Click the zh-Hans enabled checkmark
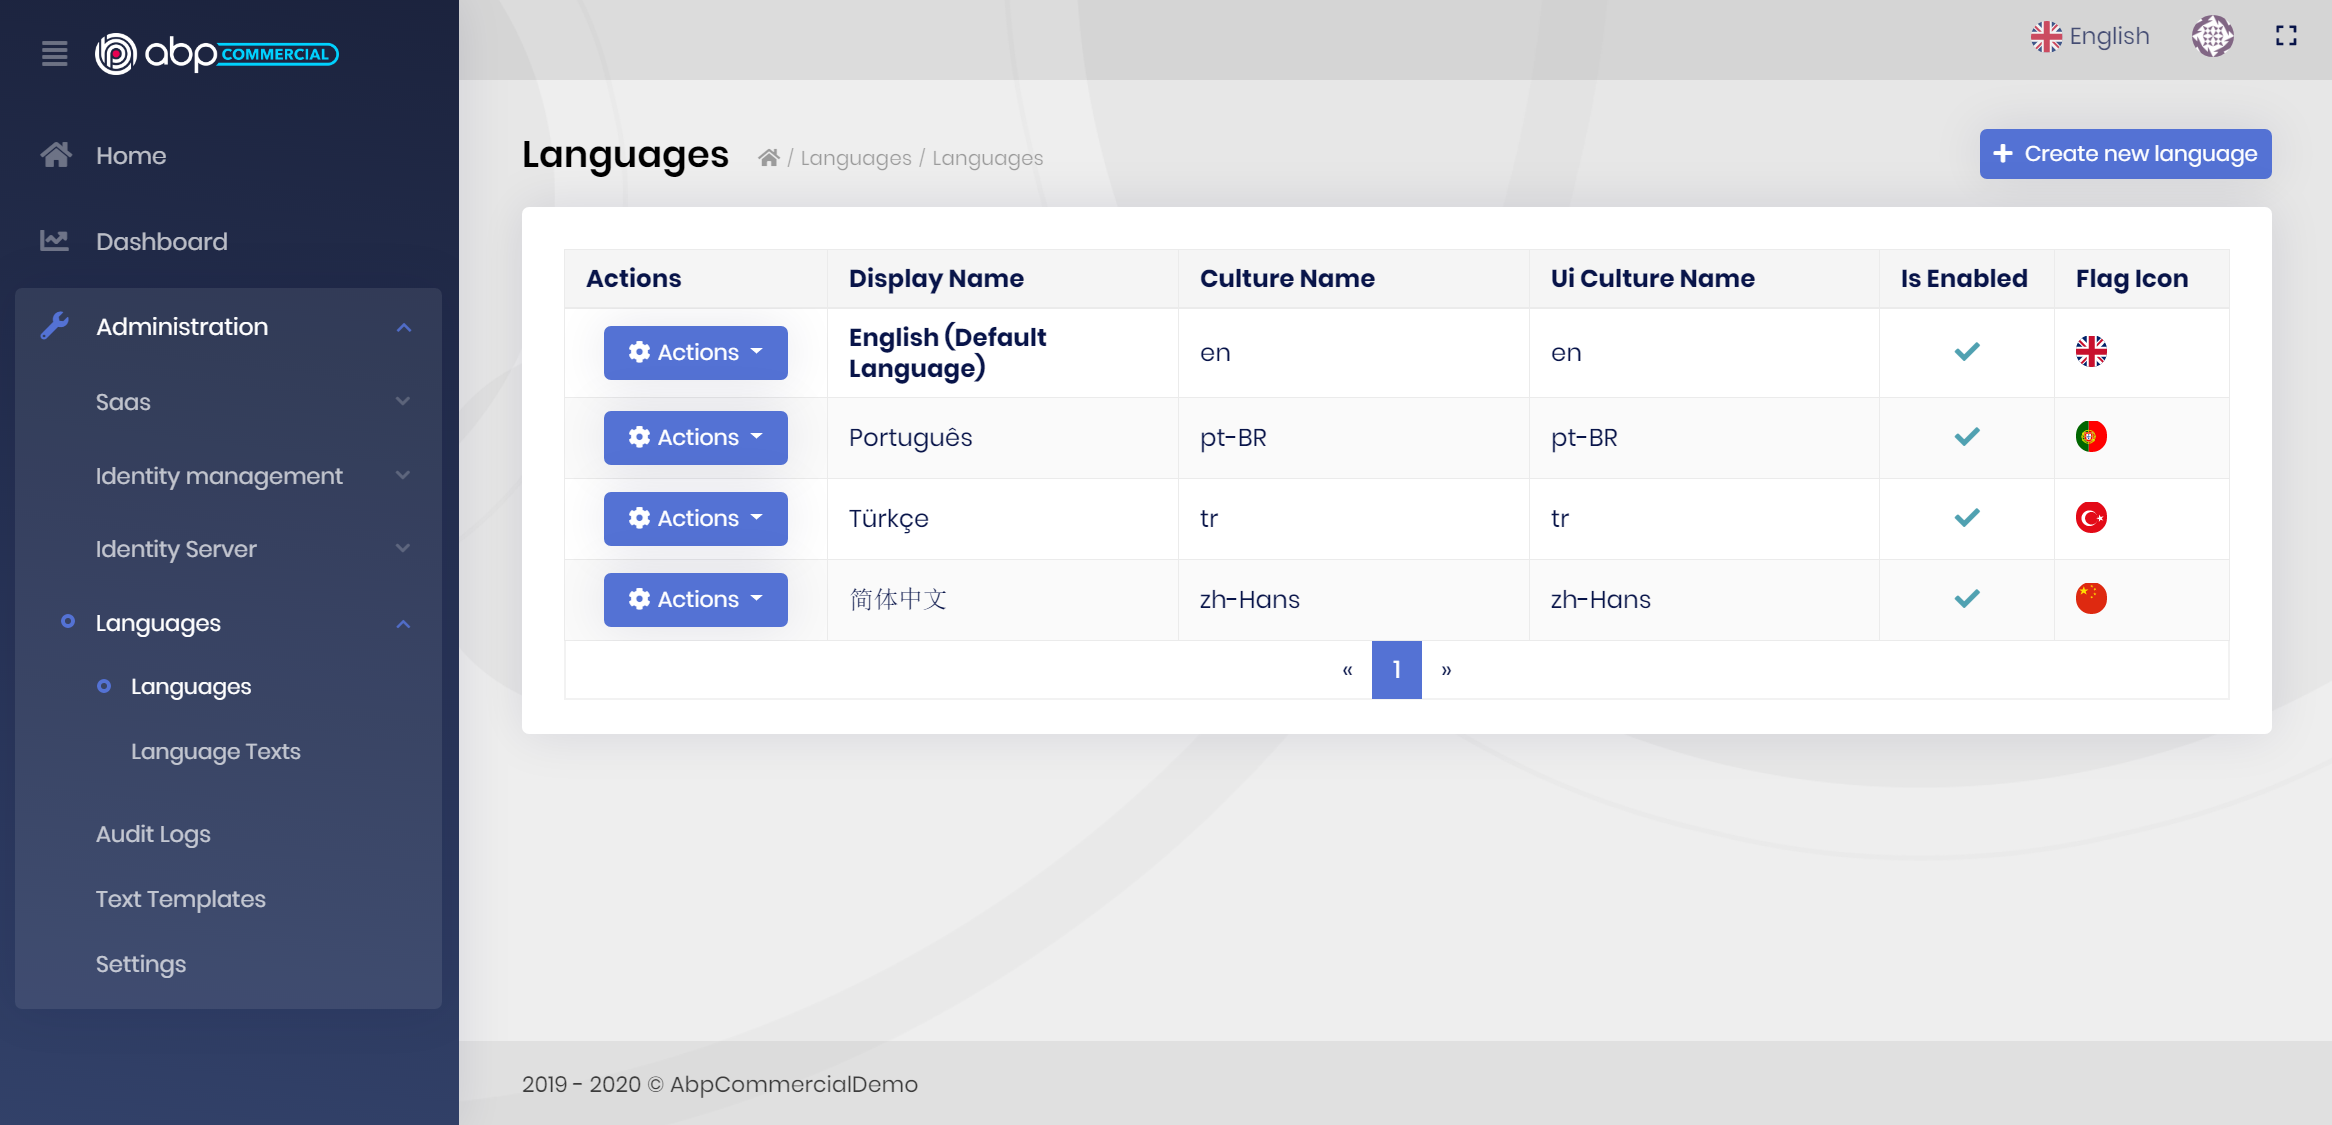Viewport: 2332px width, 1125px height. tap(1966, 598)
